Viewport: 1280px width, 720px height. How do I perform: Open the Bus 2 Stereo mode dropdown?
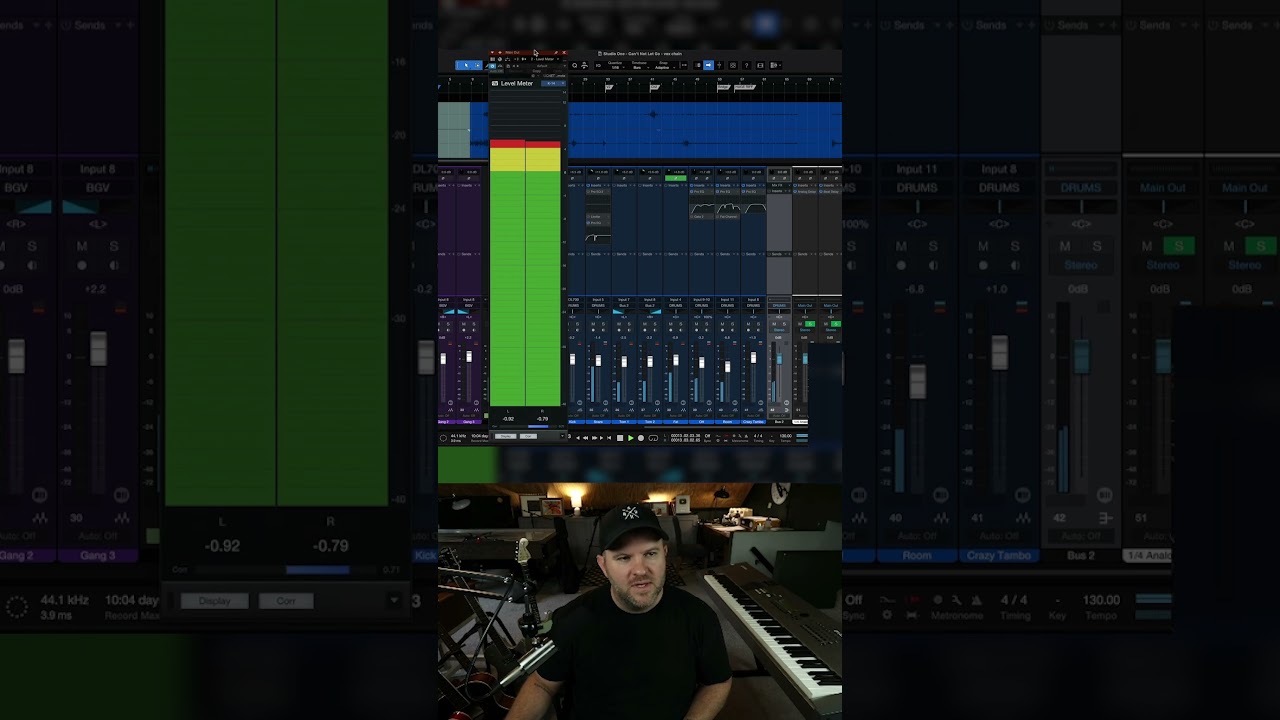[x=779, y=330]
